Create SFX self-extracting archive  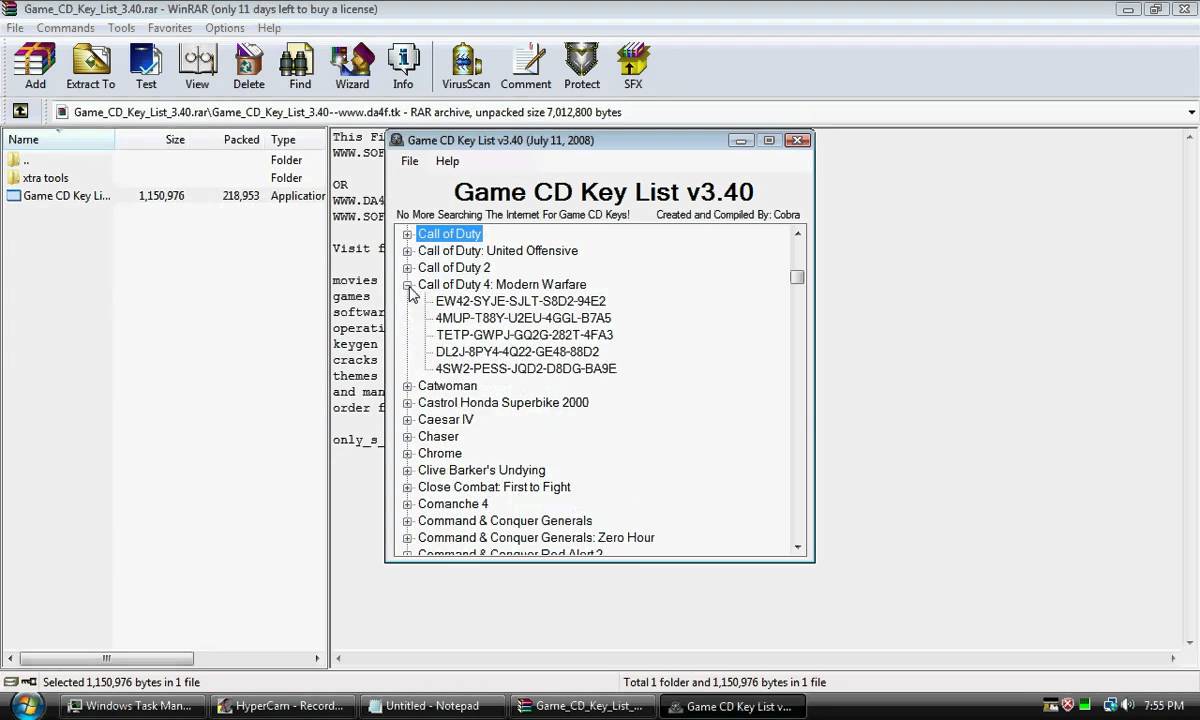[x=633, y=67]
